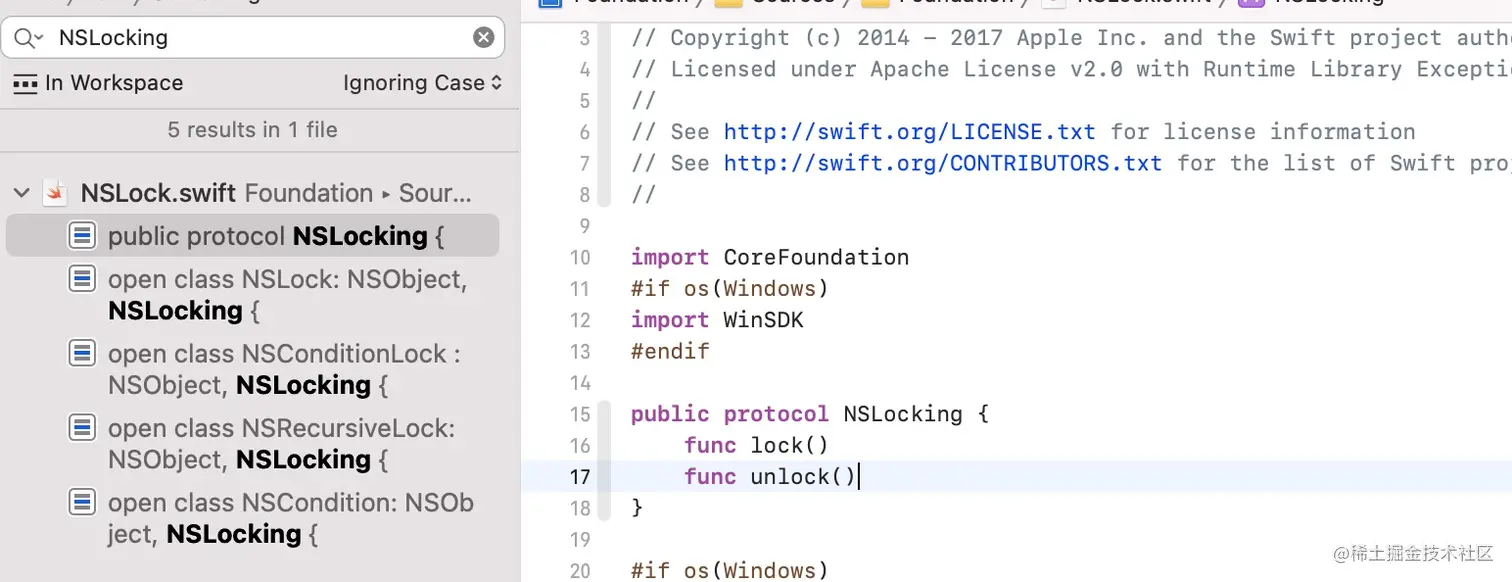The image size is (1512, 582).
Task: Select result open class NSConditionLock
Action: point(252,369)
